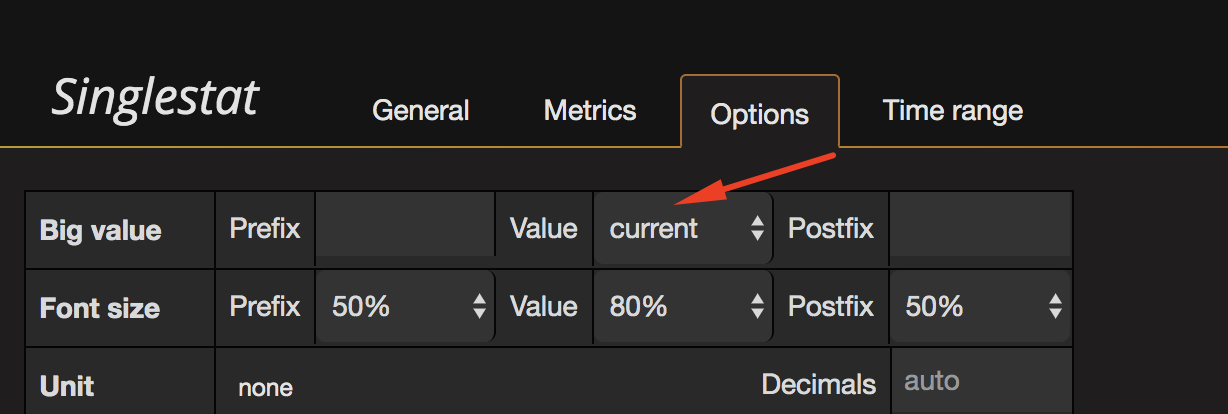Open the Value dropdown showing current
The image size is (1228, 414).
[683, 228]
